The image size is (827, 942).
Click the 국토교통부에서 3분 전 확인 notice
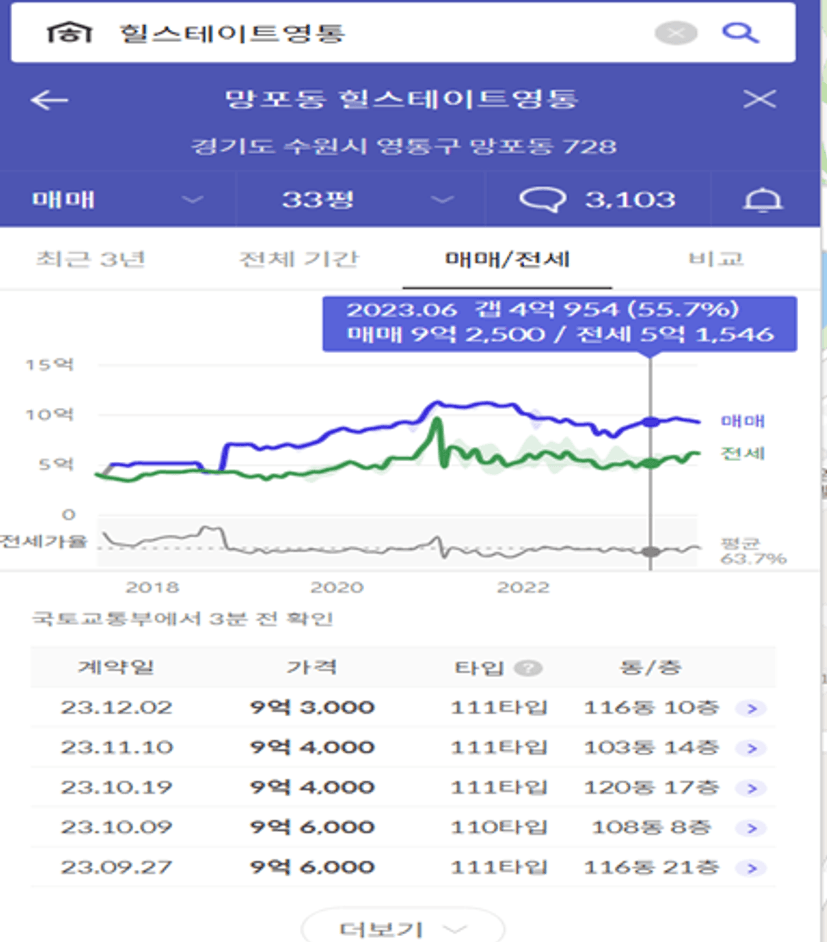coord(182,619)
